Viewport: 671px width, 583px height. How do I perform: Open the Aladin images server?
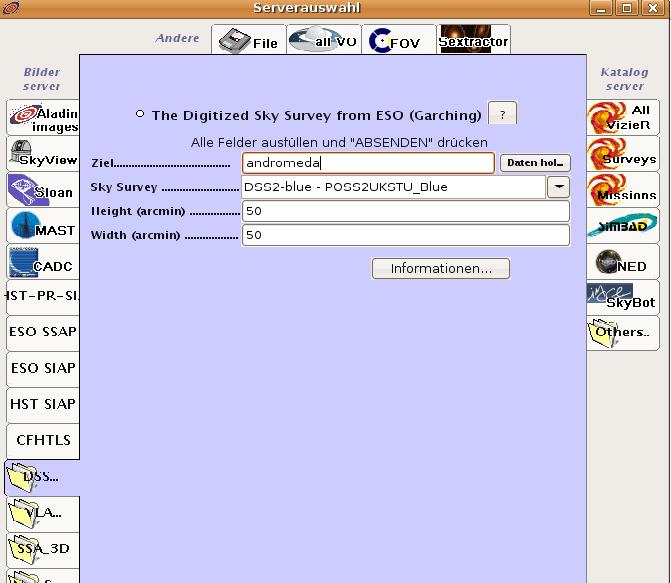pyautogui.click(x=42, y=119)
